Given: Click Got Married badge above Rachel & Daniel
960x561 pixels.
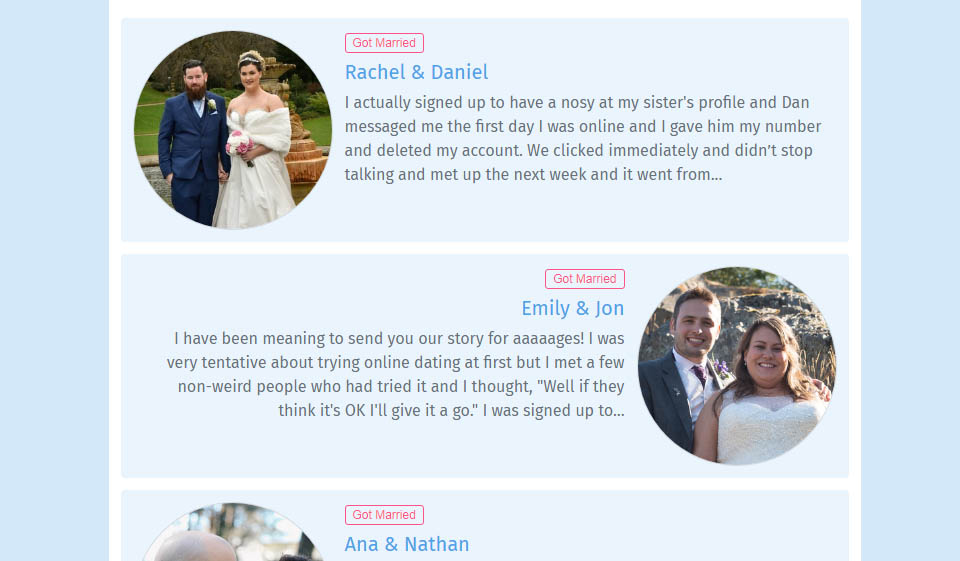Looking at the screenshot, I should coord(384,43).
